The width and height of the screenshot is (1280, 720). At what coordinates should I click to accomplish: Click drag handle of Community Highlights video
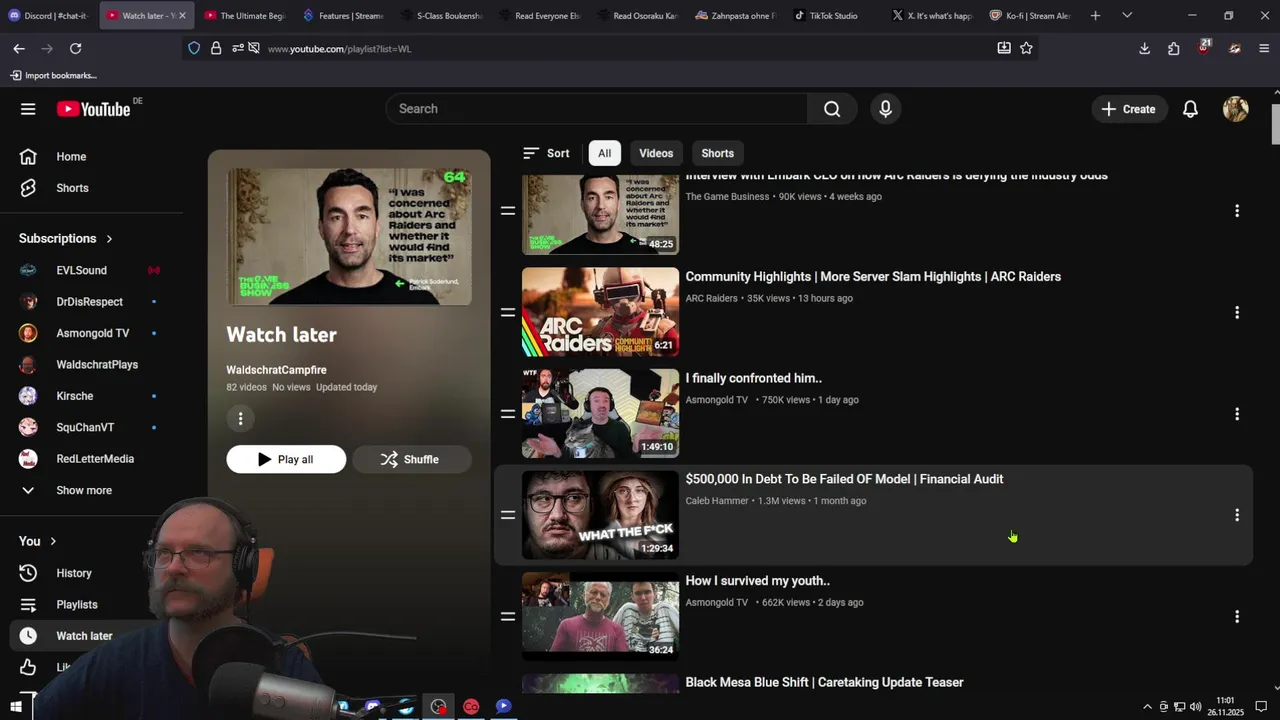(508, 313)
